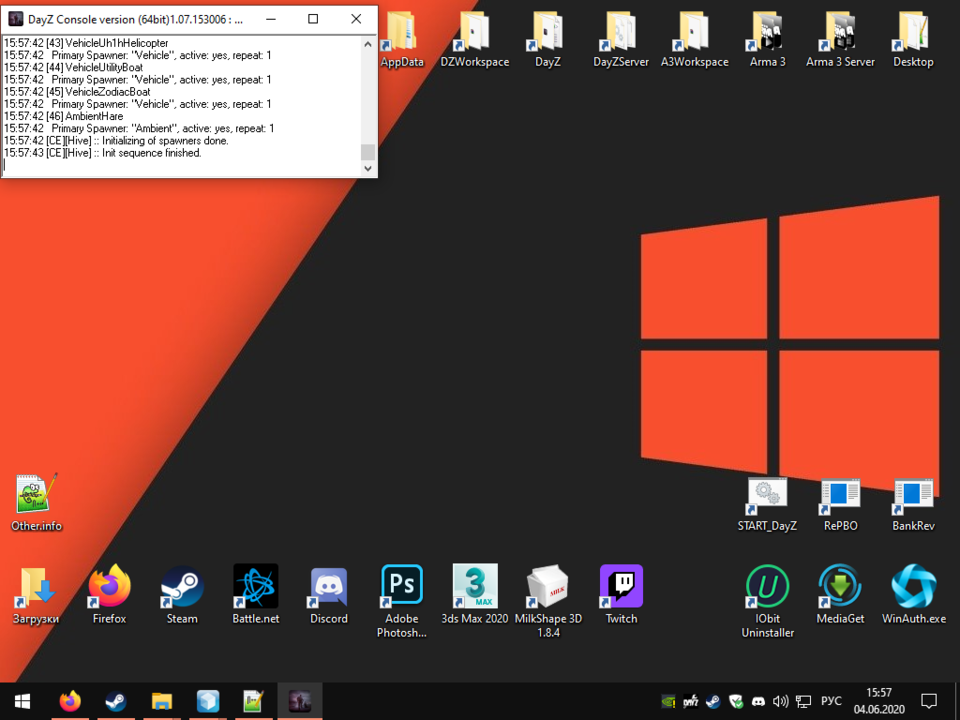
Task: Switch the РУС keyboard language indicator
Action: (x=831, y=702)
